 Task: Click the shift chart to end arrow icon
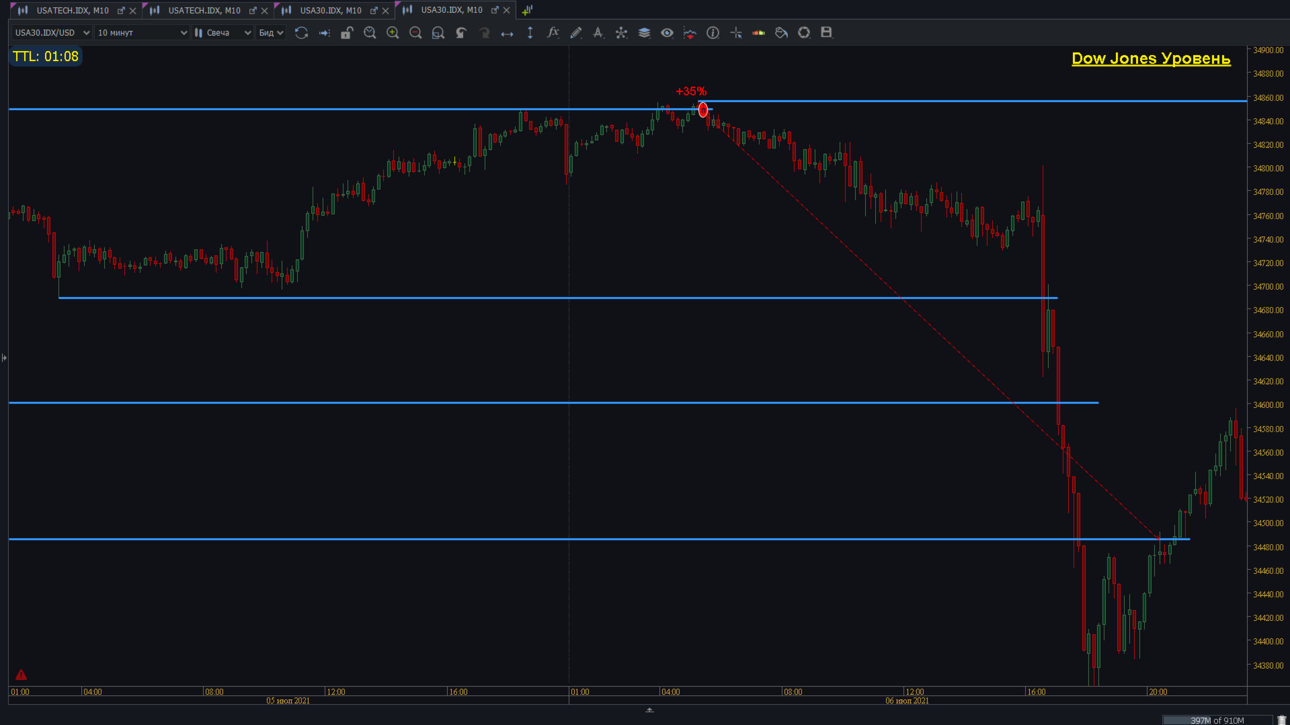coord(324,33)
